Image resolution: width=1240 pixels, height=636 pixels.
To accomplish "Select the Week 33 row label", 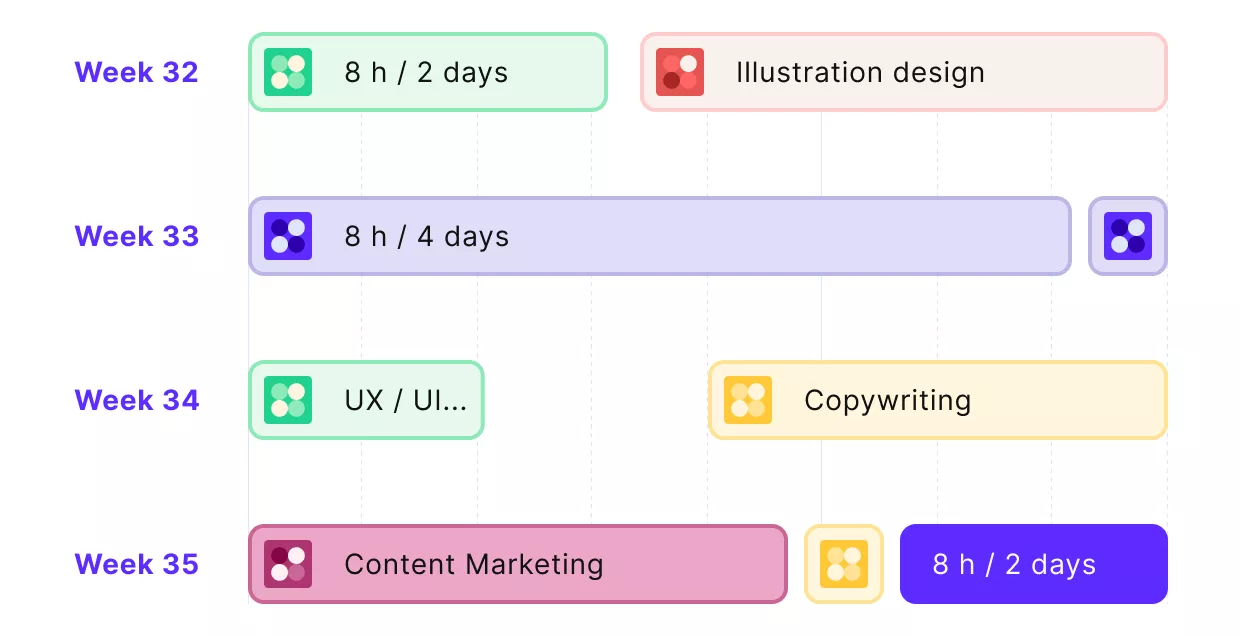I will (x=137, y=236).
